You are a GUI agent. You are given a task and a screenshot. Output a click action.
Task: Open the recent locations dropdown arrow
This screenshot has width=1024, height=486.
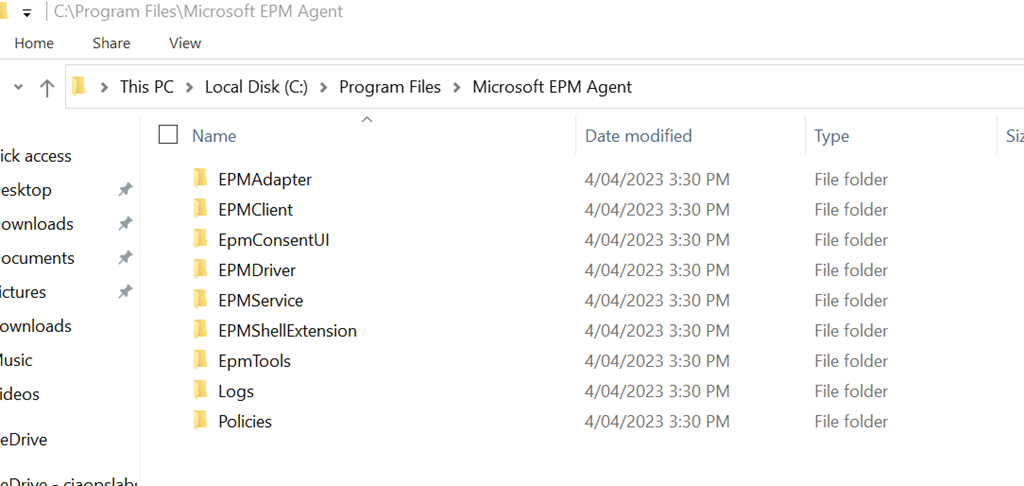click(18, 88)
